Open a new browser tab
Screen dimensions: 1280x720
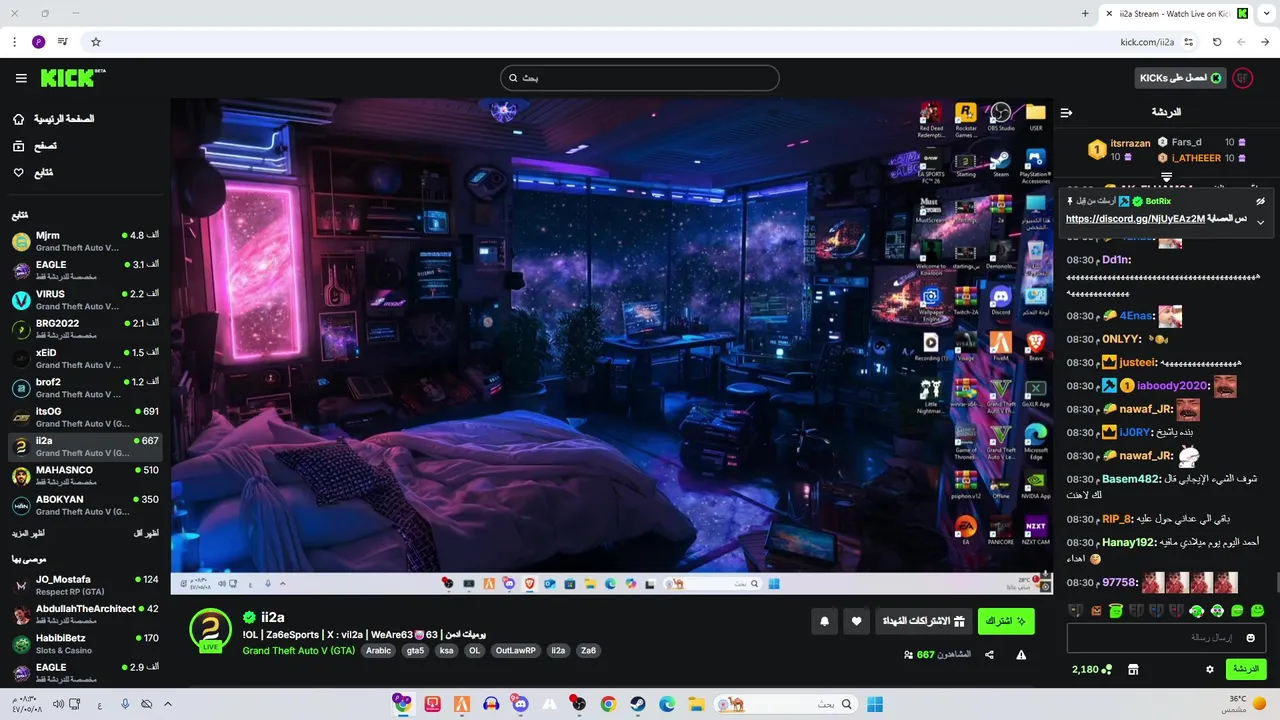1085,14
